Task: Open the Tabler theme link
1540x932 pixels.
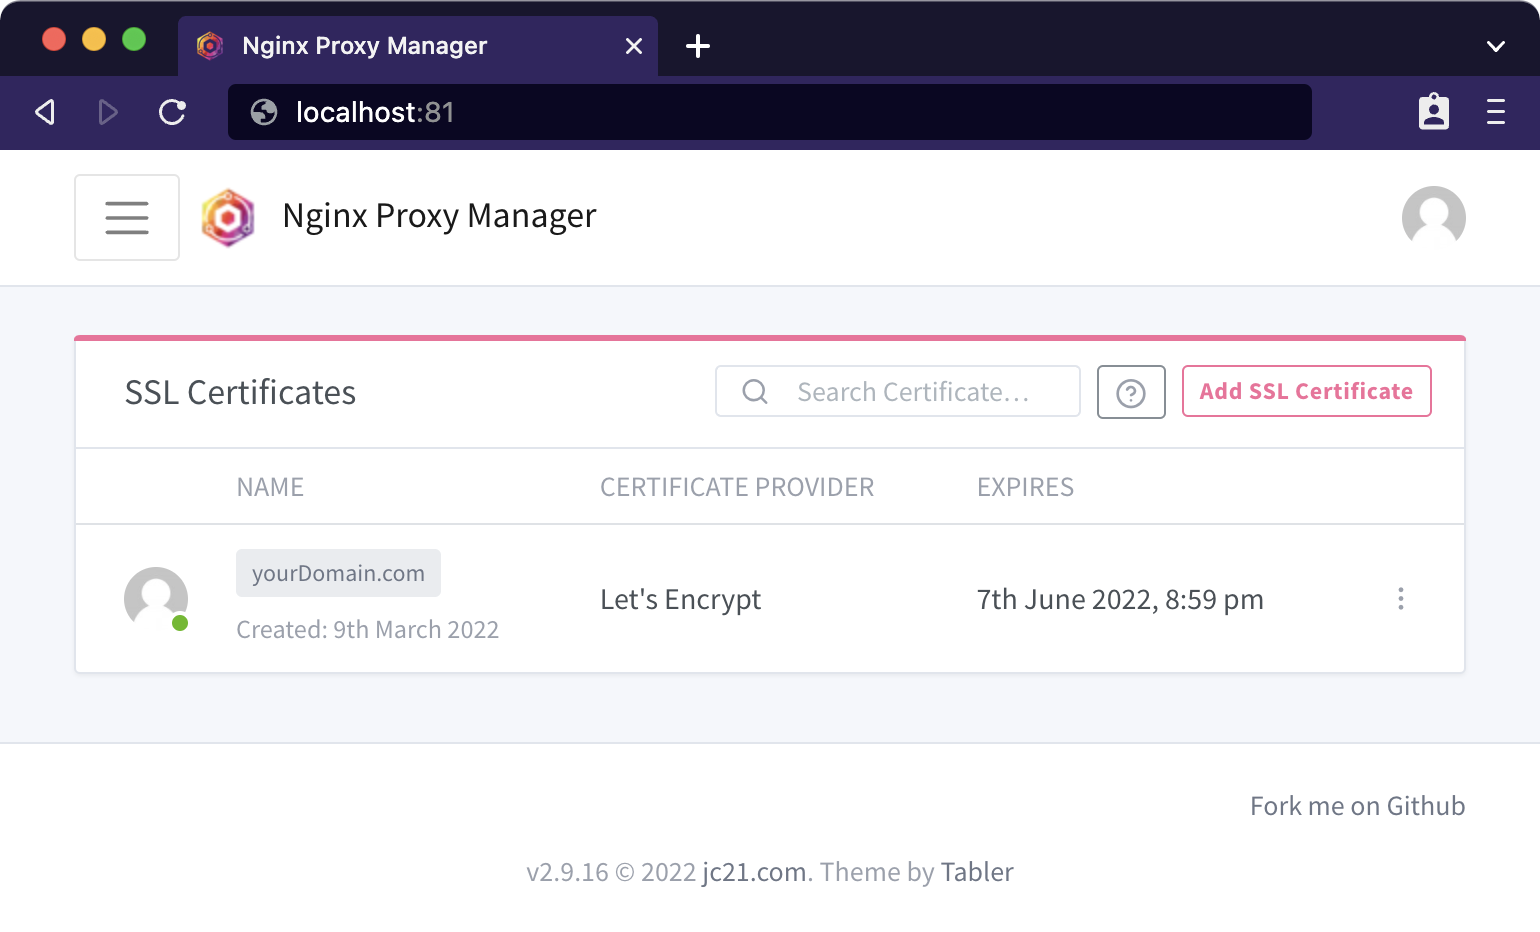Action: click(977, 872)
